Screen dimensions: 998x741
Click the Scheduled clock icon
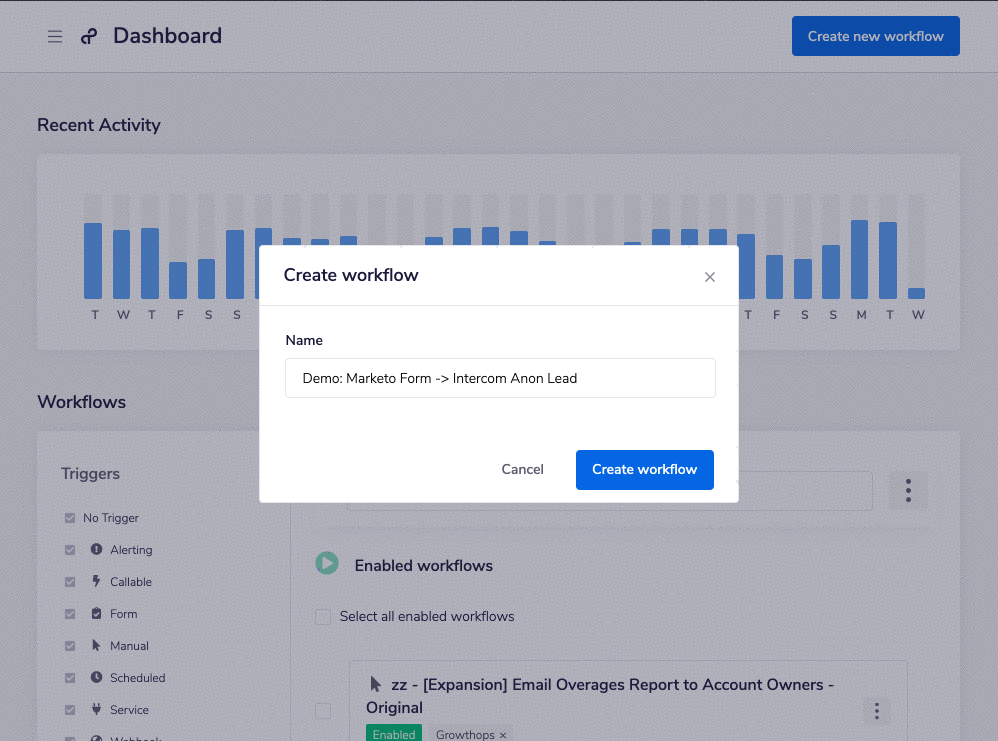point(96,677)
